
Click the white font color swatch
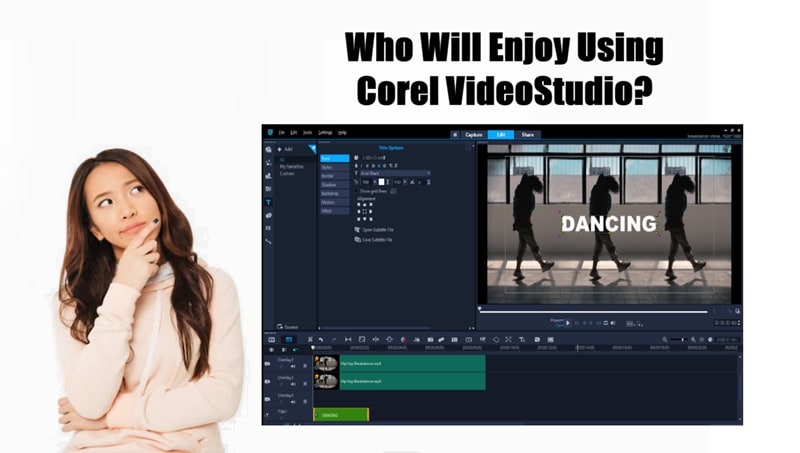(x=381, y=182)
